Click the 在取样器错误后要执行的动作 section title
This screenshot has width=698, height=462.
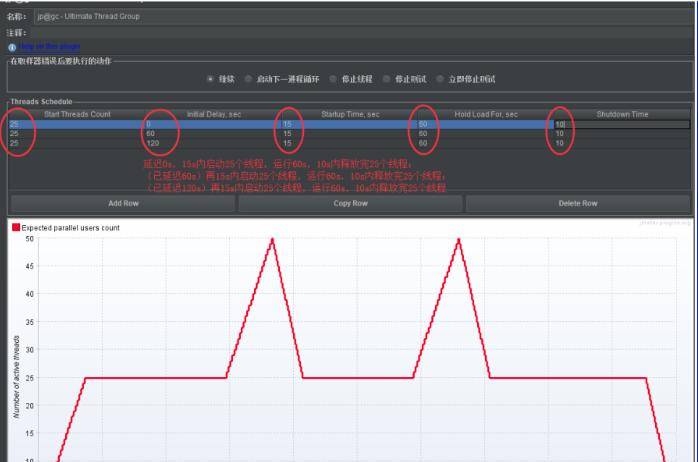pyautogui.click(x=61, y=61)
